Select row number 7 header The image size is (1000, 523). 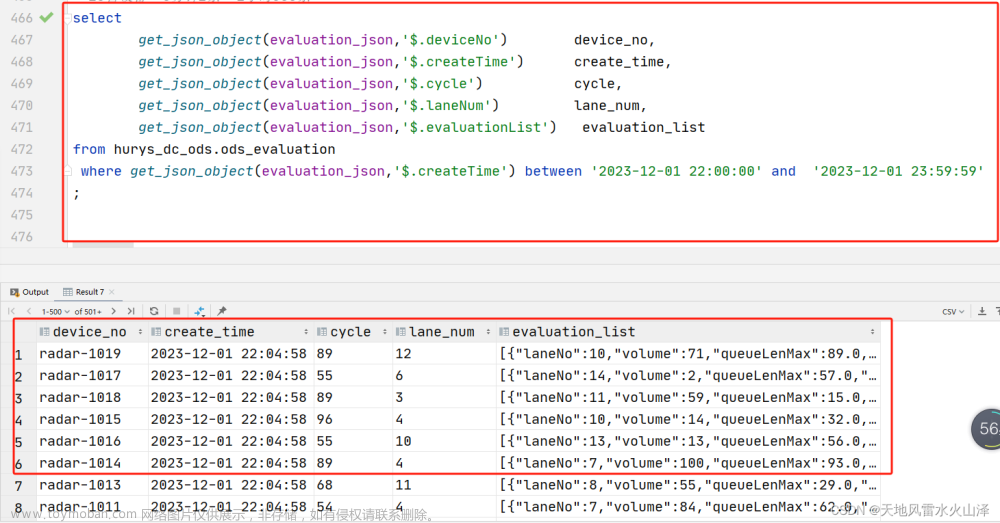point(19,486)
